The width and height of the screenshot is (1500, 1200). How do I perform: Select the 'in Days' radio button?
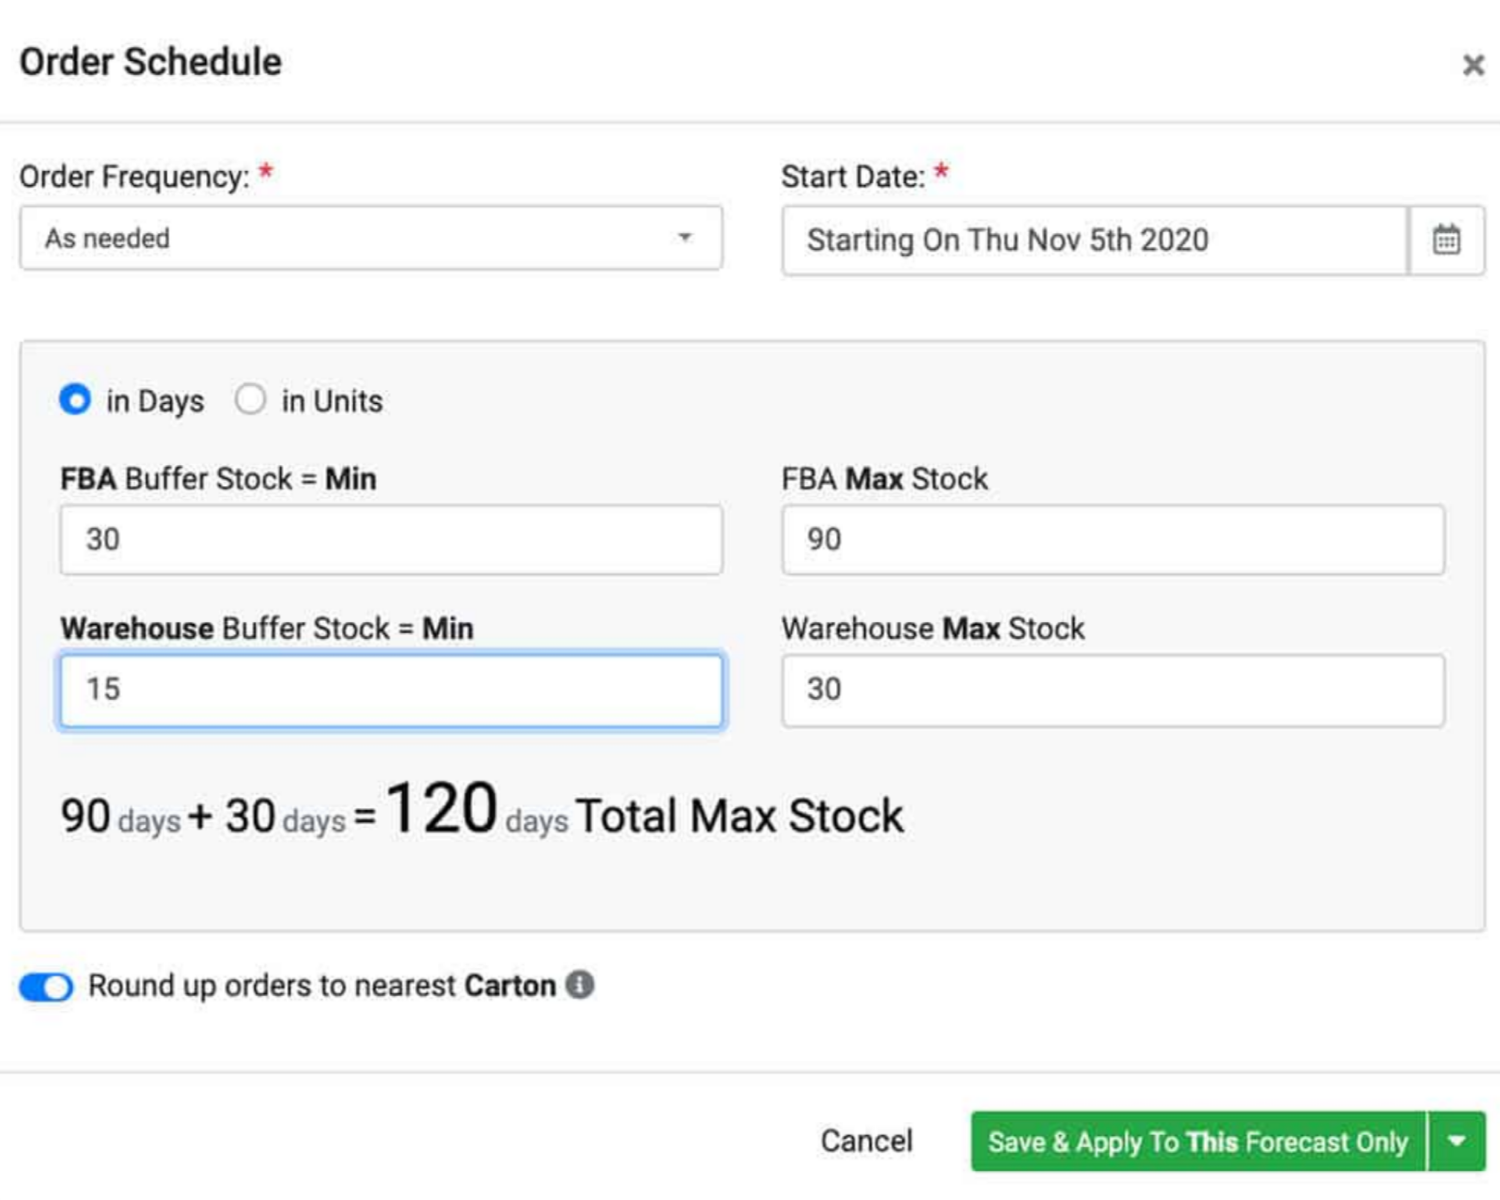[74, 399]
